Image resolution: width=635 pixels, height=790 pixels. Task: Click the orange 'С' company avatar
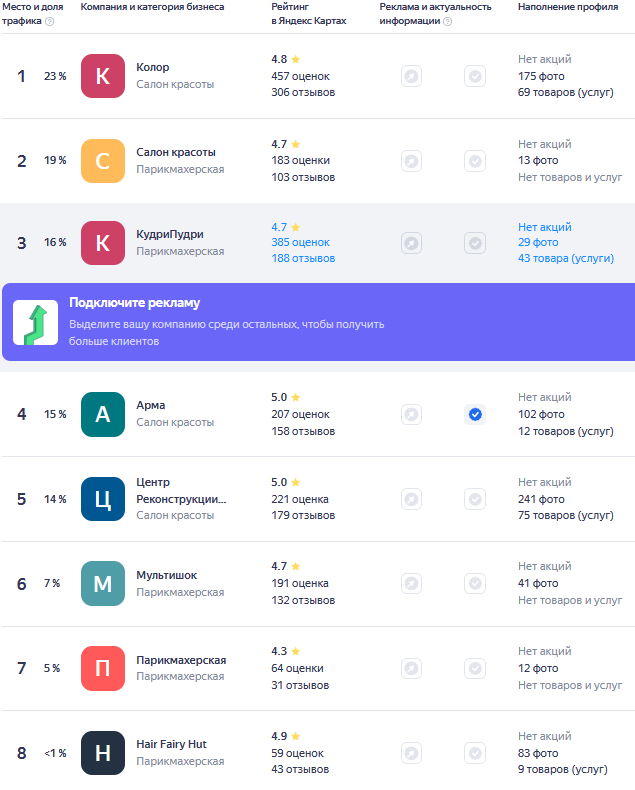103,161
